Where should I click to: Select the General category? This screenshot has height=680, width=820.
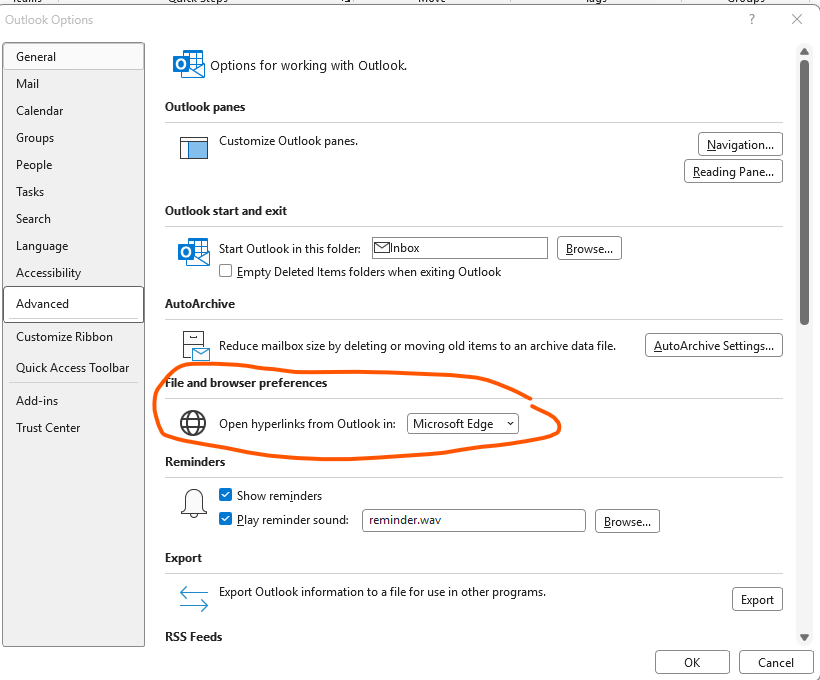pyautogui.click(x=74, y=56)
